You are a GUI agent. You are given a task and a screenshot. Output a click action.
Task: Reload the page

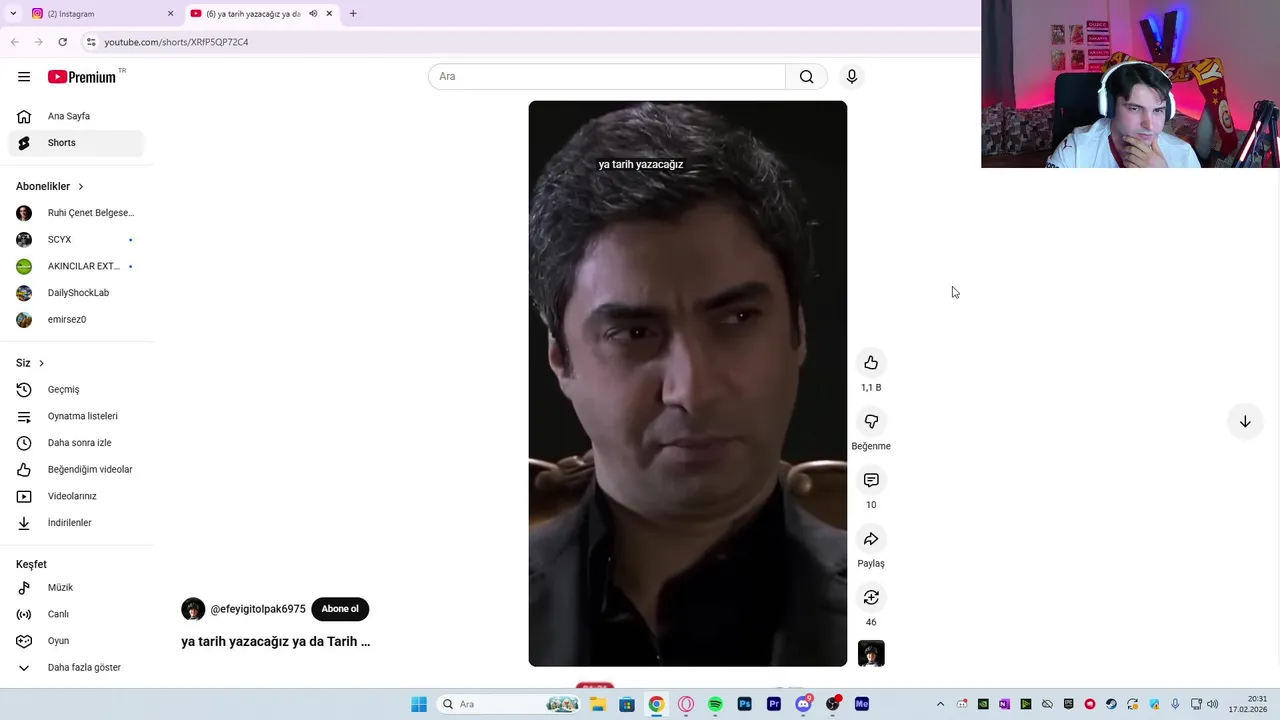[62, 42]
